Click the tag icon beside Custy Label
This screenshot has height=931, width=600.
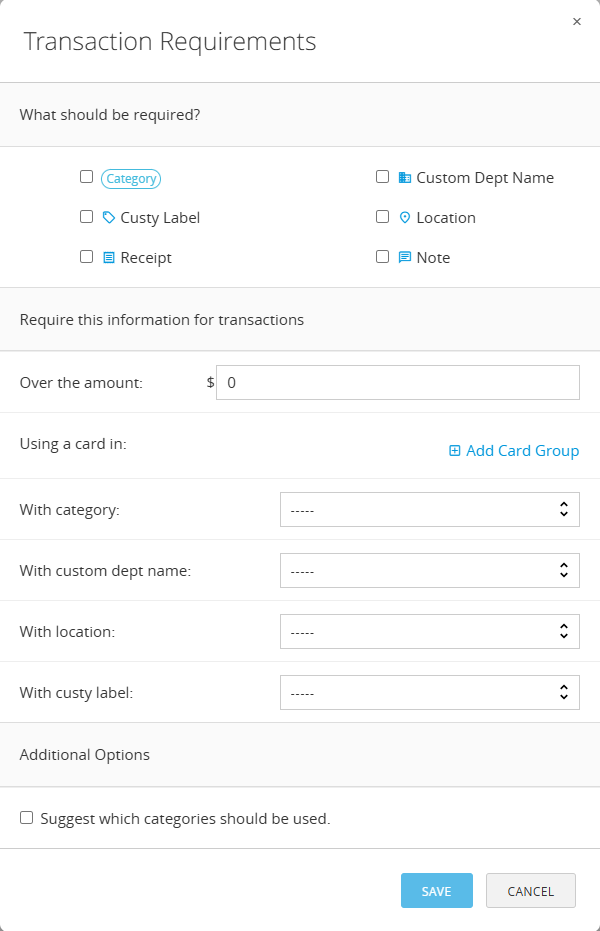point(109,217)
